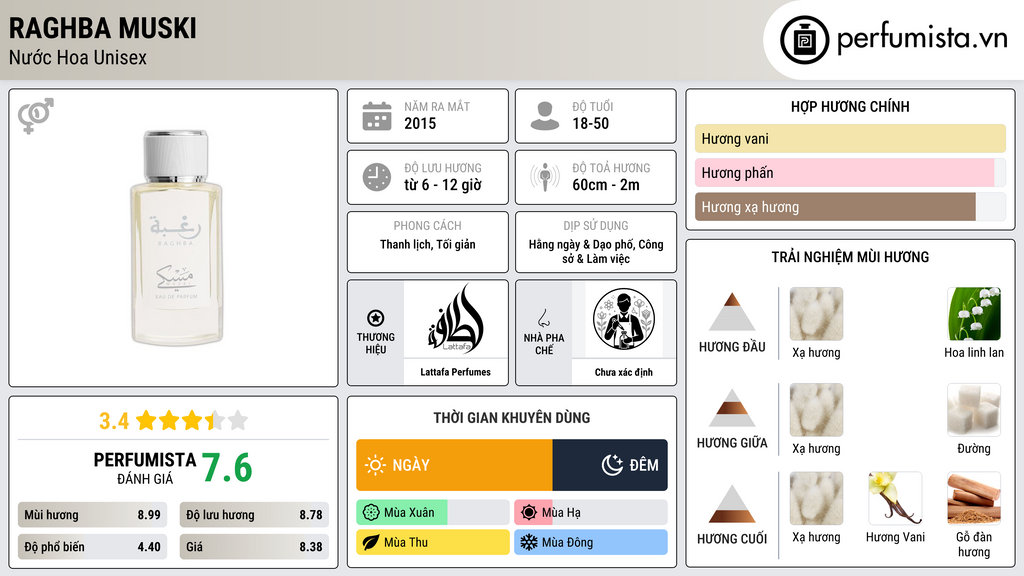Click the Mùa Thu season bar
The image size is (1024, 576).
(433, 542)
